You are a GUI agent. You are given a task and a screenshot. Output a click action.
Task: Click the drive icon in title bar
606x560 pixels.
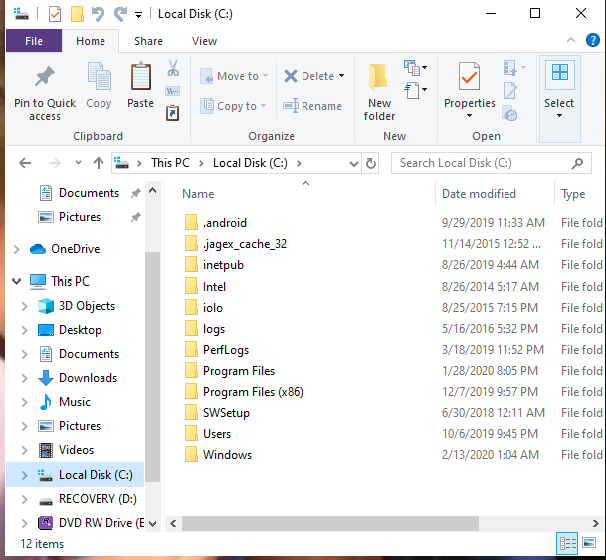click(x=21, y=14)
